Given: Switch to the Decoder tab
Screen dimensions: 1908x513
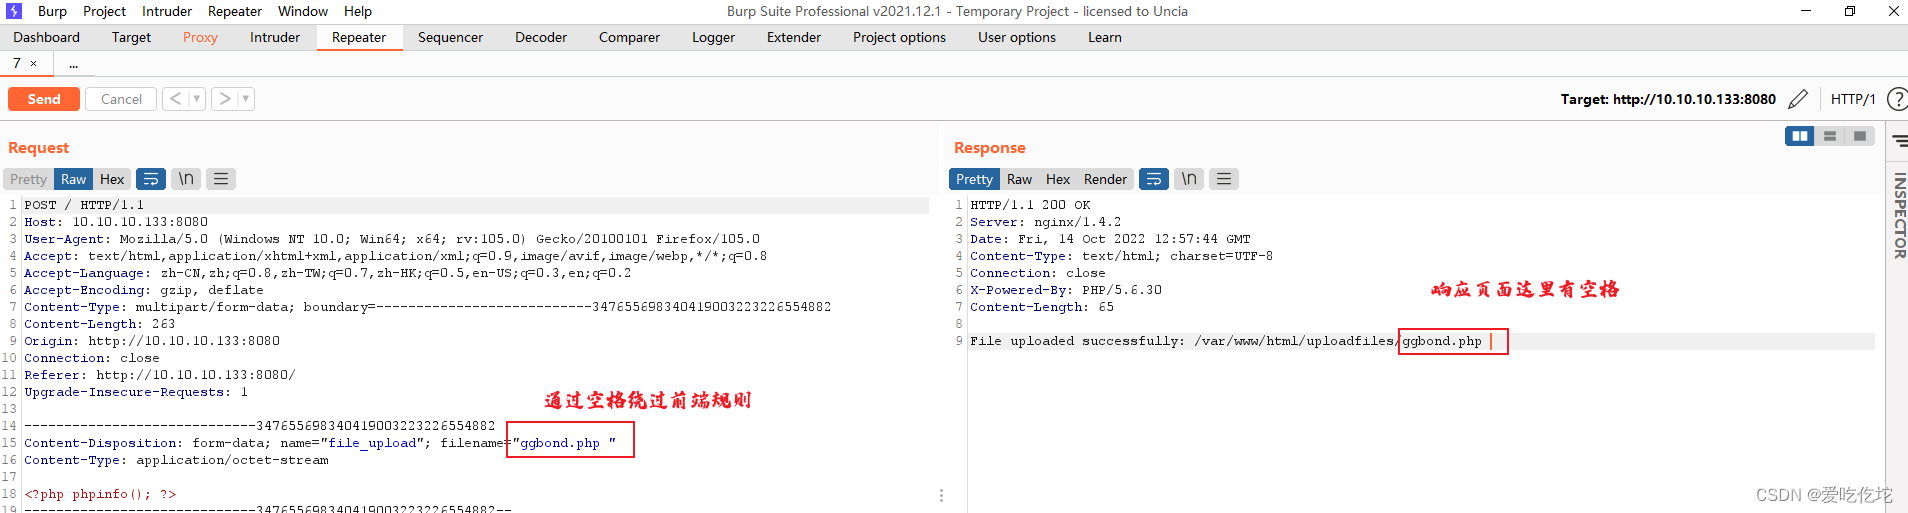Looking at the screenshot, I should (x=541, y=37).
